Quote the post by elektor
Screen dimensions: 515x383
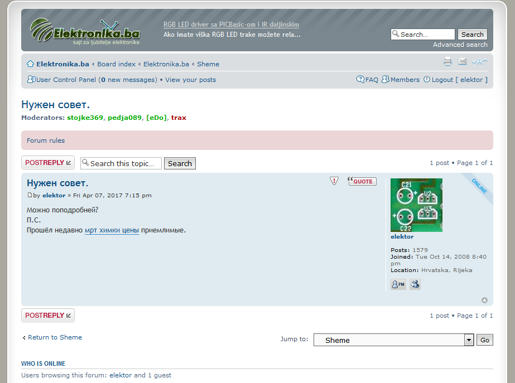tap(362, 181)
